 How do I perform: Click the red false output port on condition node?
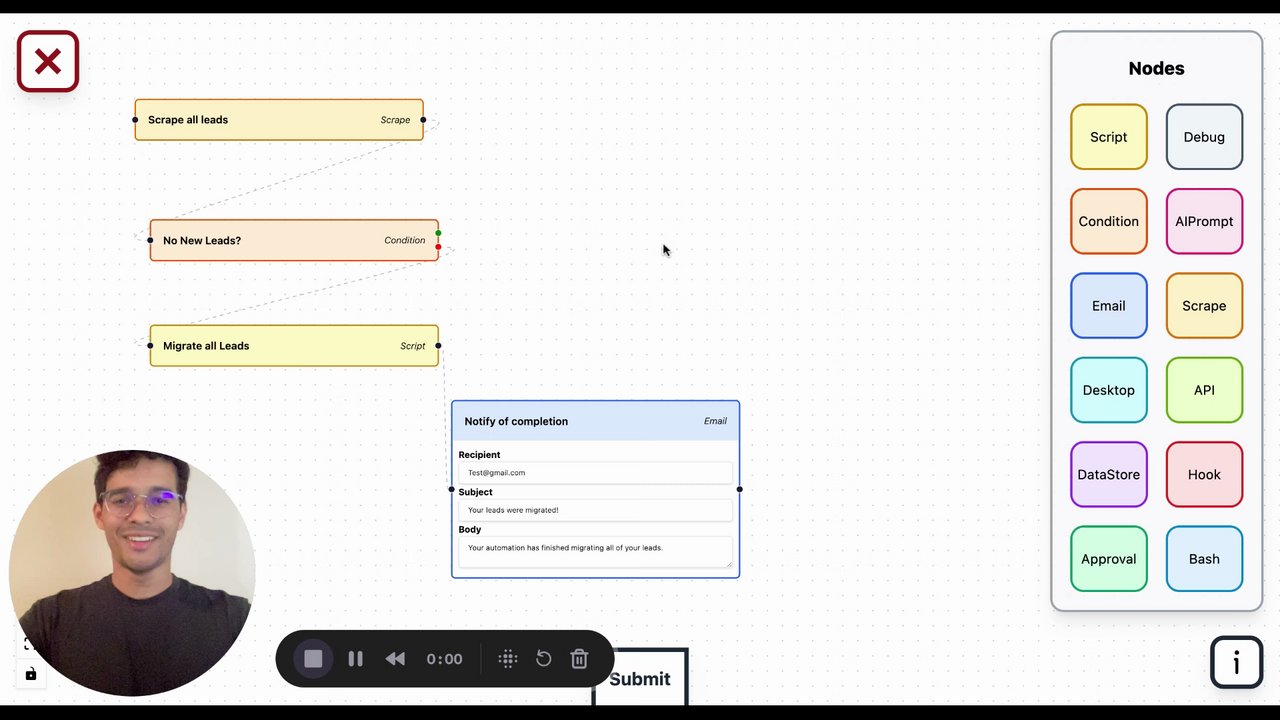tap(438, 247)
